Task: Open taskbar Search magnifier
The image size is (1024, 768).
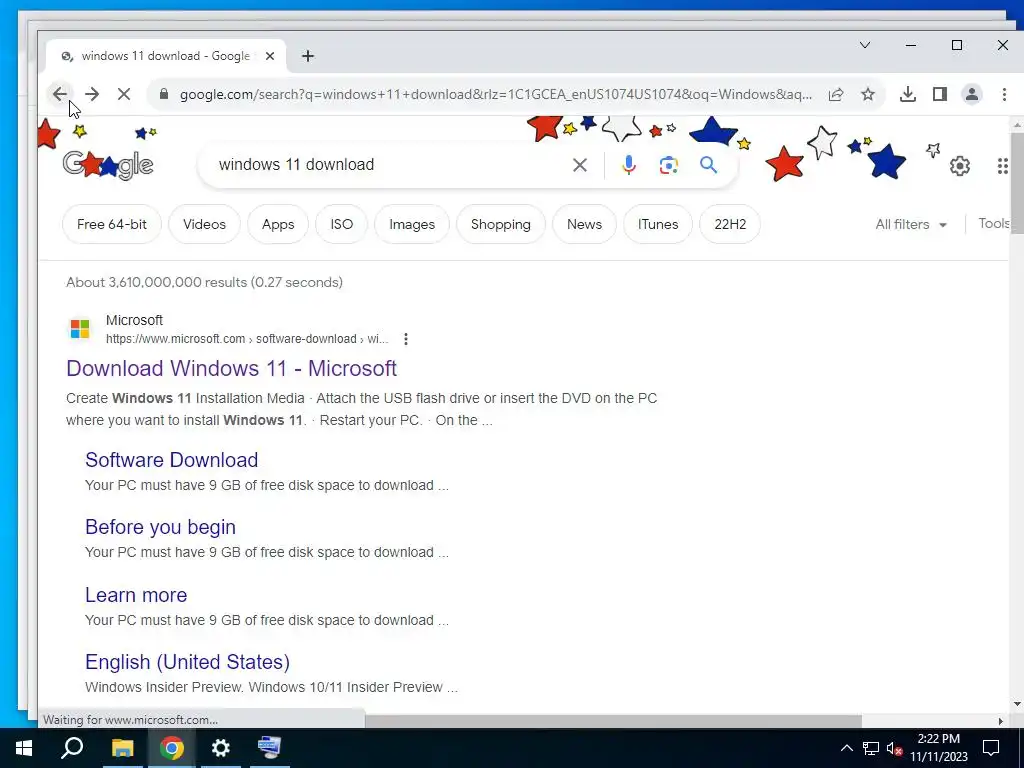Action: click(72, 748)
